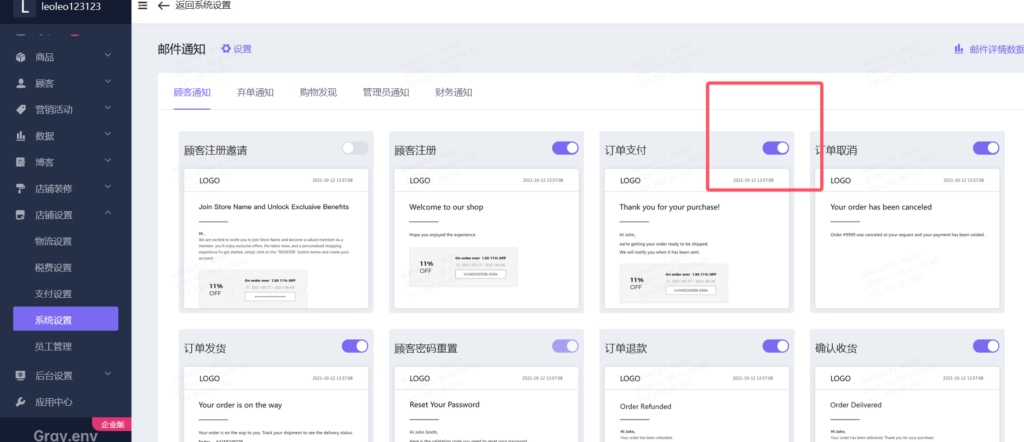Click the hamburger menu collapse icon
1024x442 pixels.
[x=142, y=6]
